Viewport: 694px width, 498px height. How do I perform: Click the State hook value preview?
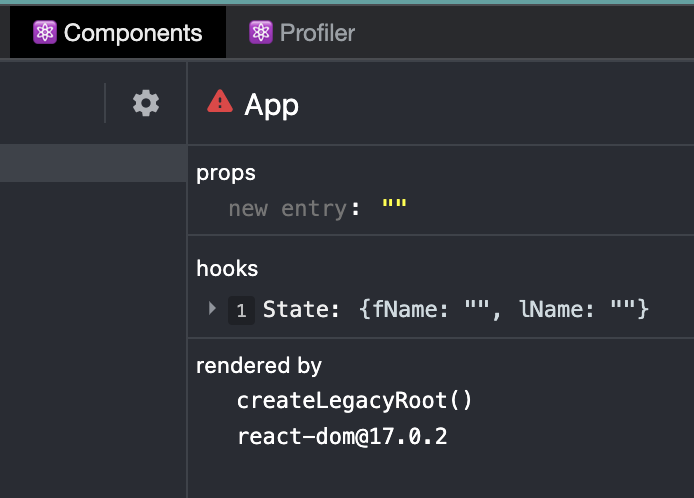(x=504, y=309)
